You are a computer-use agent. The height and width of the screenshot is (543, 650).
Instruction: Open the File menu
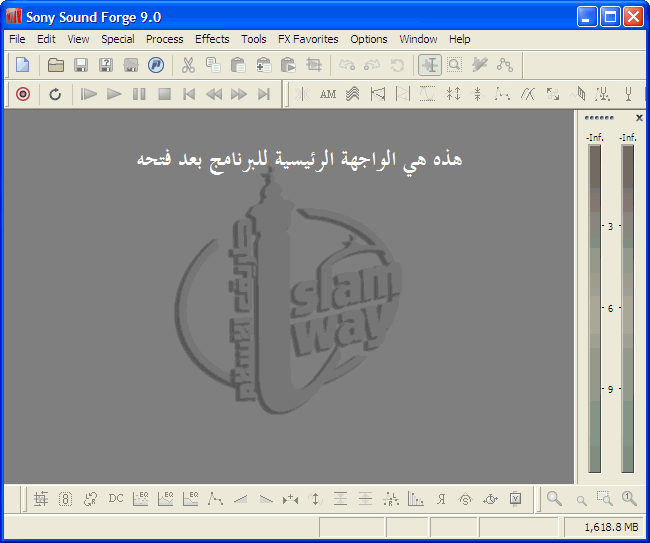point(17,39)
